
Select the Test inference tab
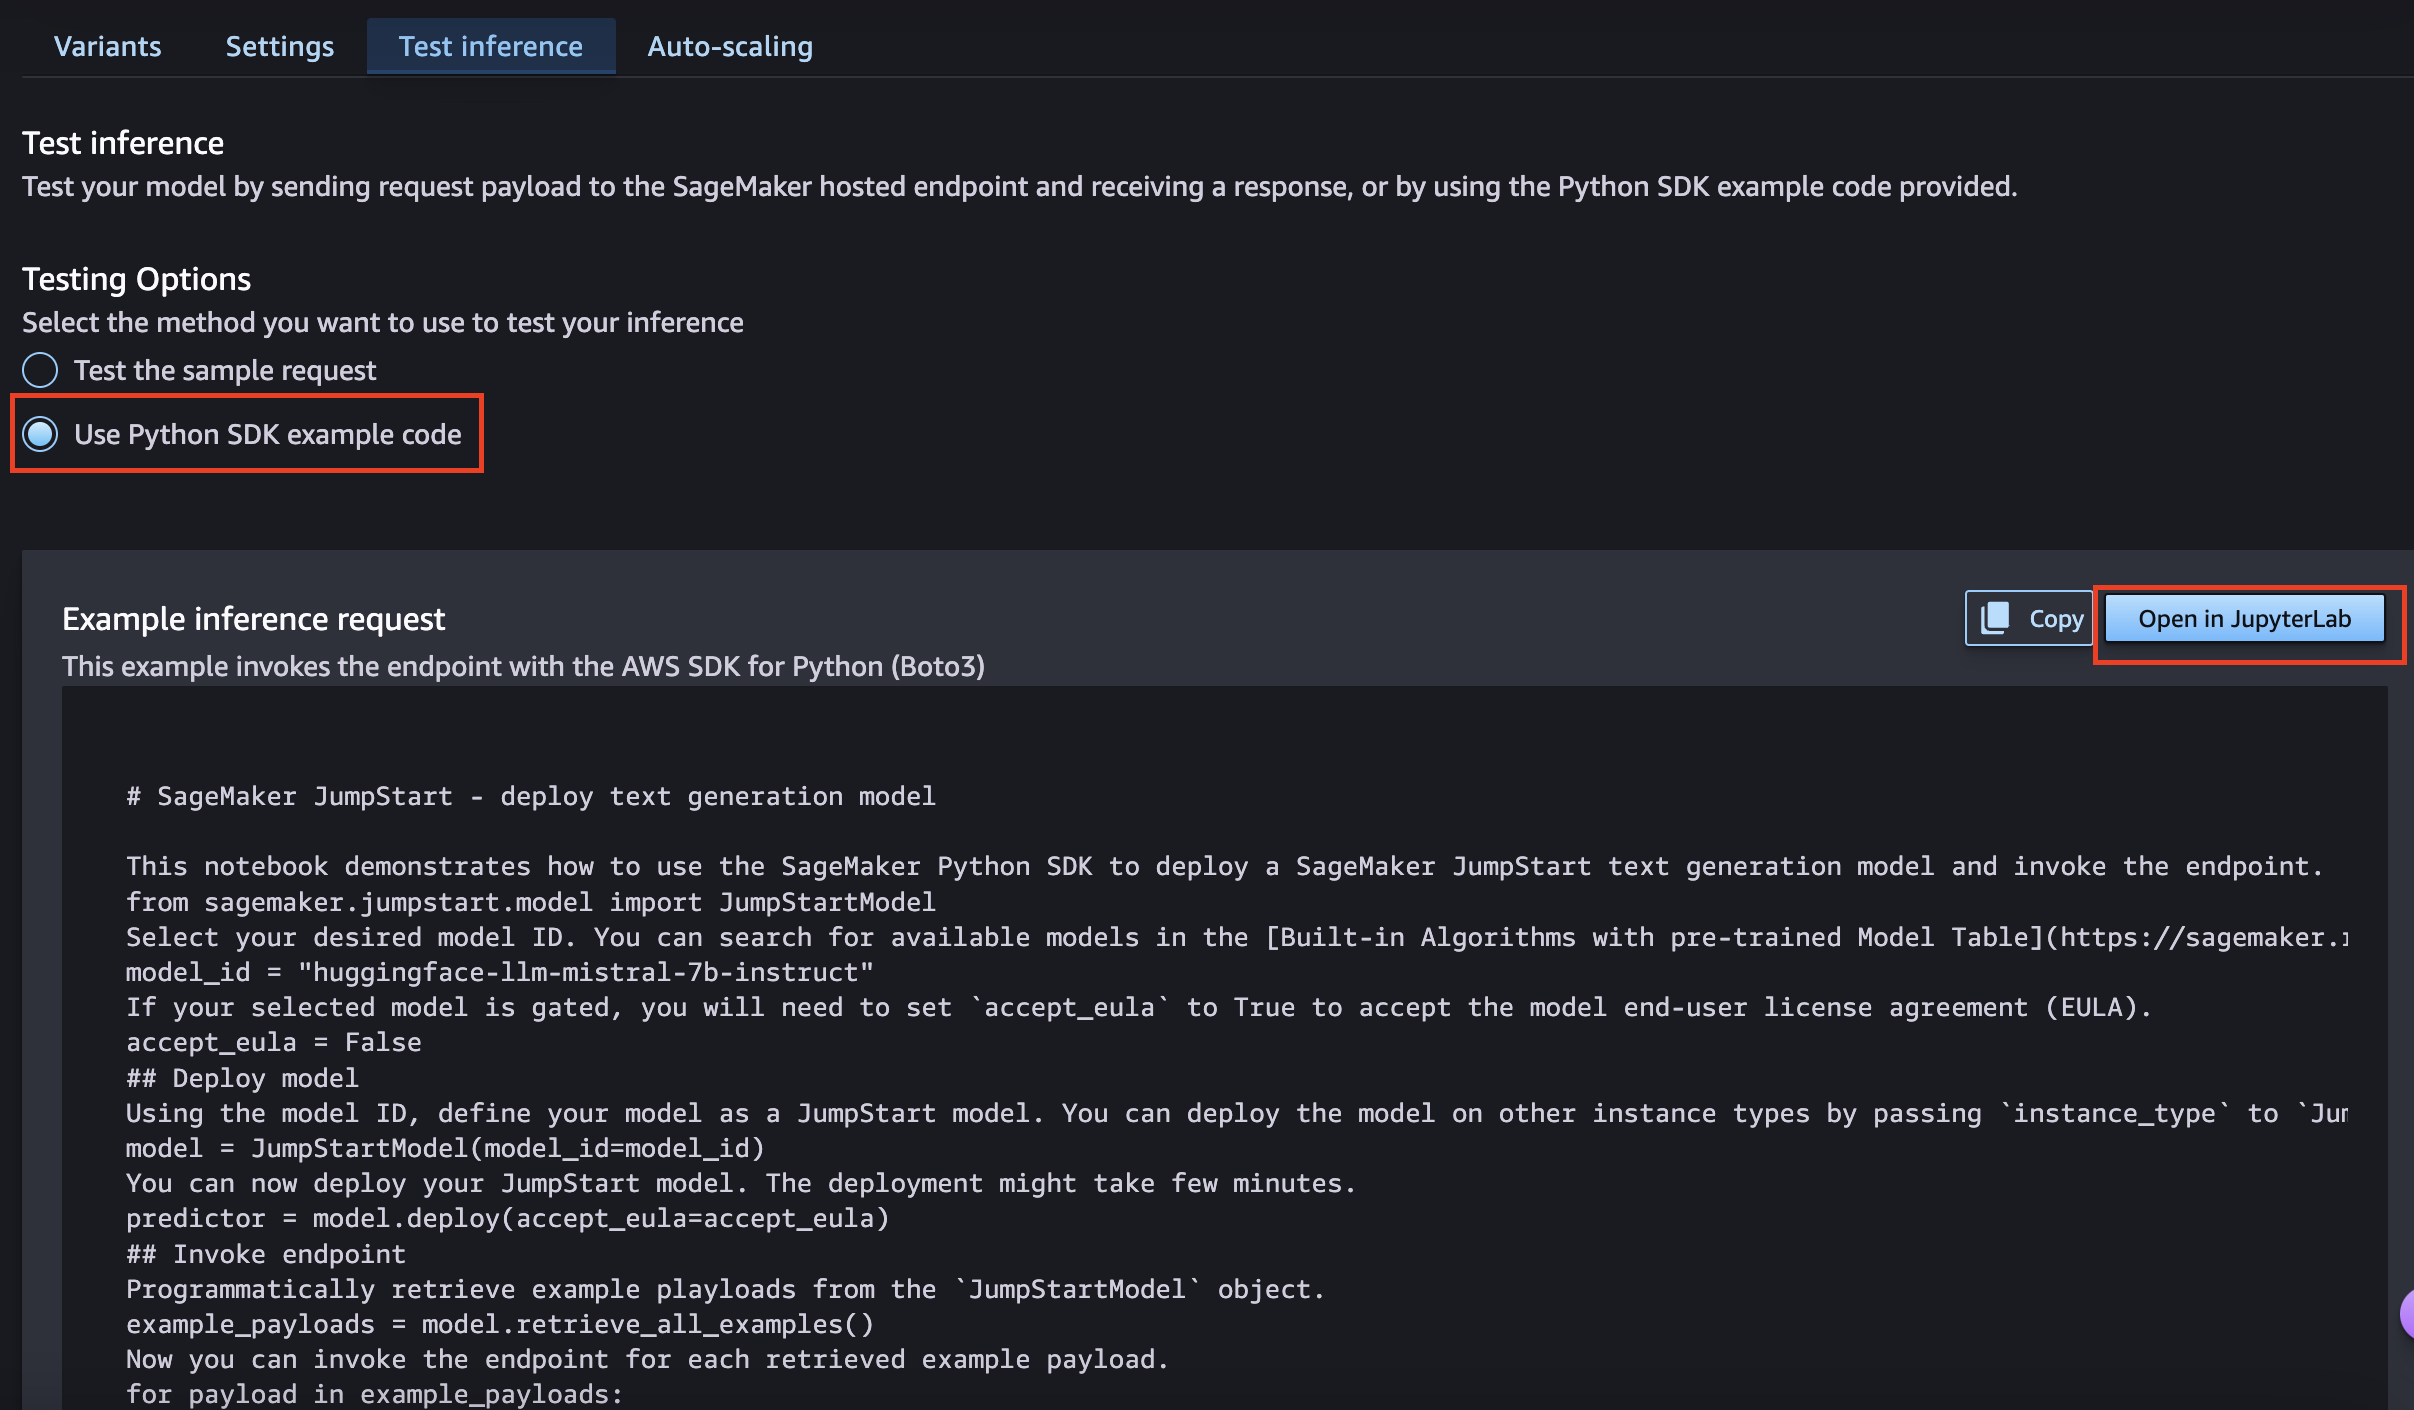(490, 46)
